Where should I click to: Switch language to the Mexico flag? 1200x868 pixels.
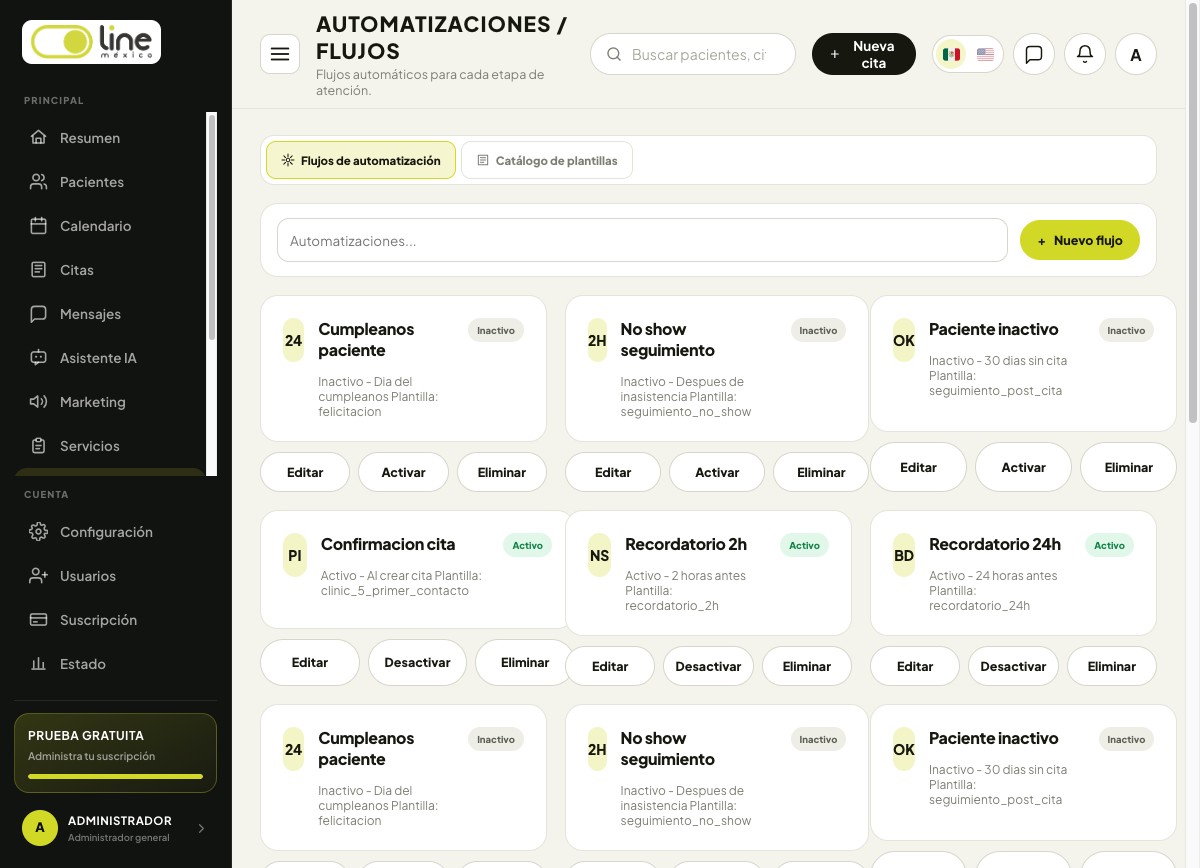tap(952, 54)
